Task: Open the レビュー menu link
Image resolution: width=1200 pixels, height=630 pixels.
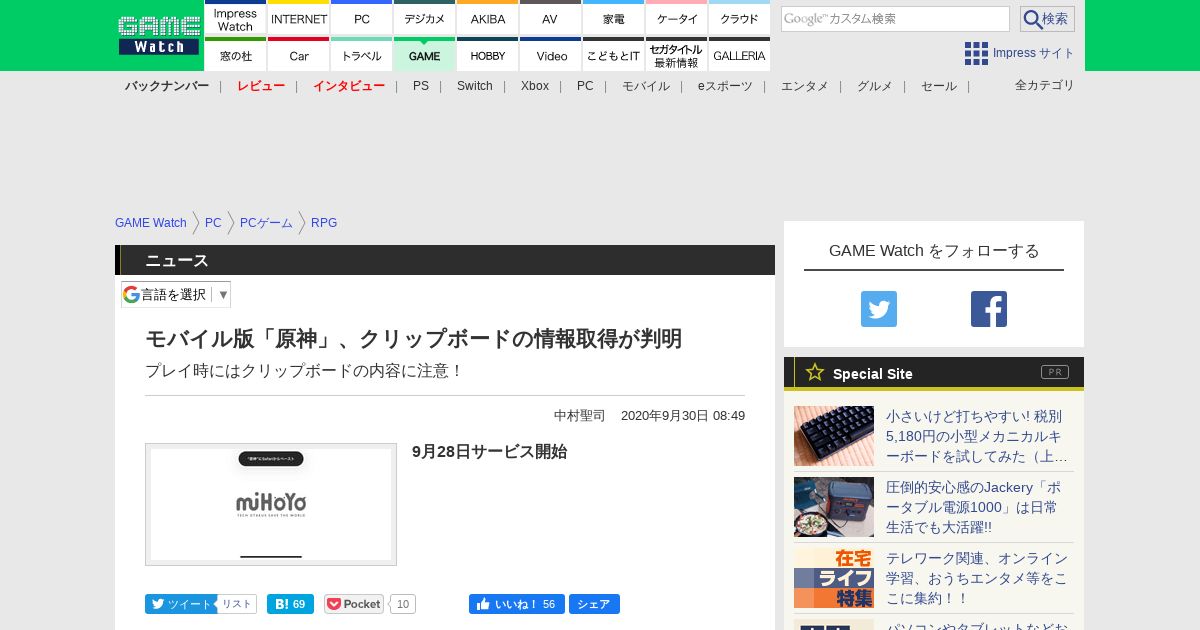Action: 261,86
